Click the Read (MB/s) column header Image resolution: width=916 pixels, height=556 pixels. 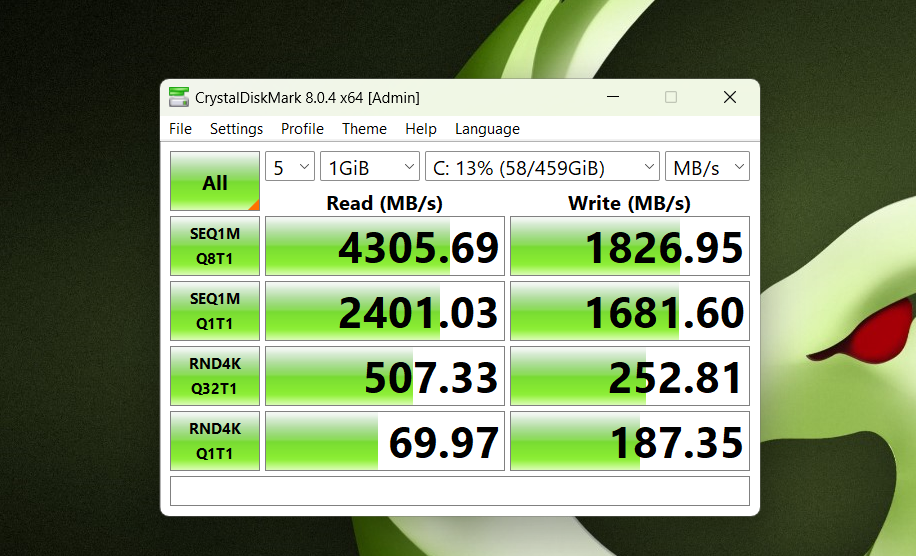pyautogui.click(x=384, y=203)
